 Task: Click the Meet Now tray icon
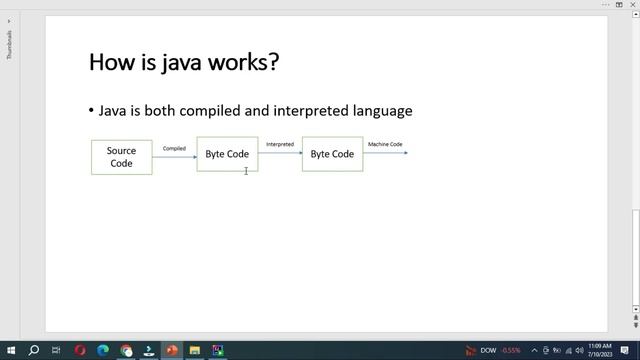pos(546,350)
